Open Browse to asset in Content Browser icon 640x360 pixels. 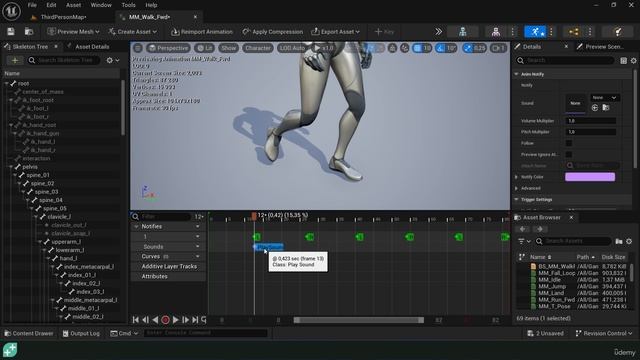pos(29,31)
